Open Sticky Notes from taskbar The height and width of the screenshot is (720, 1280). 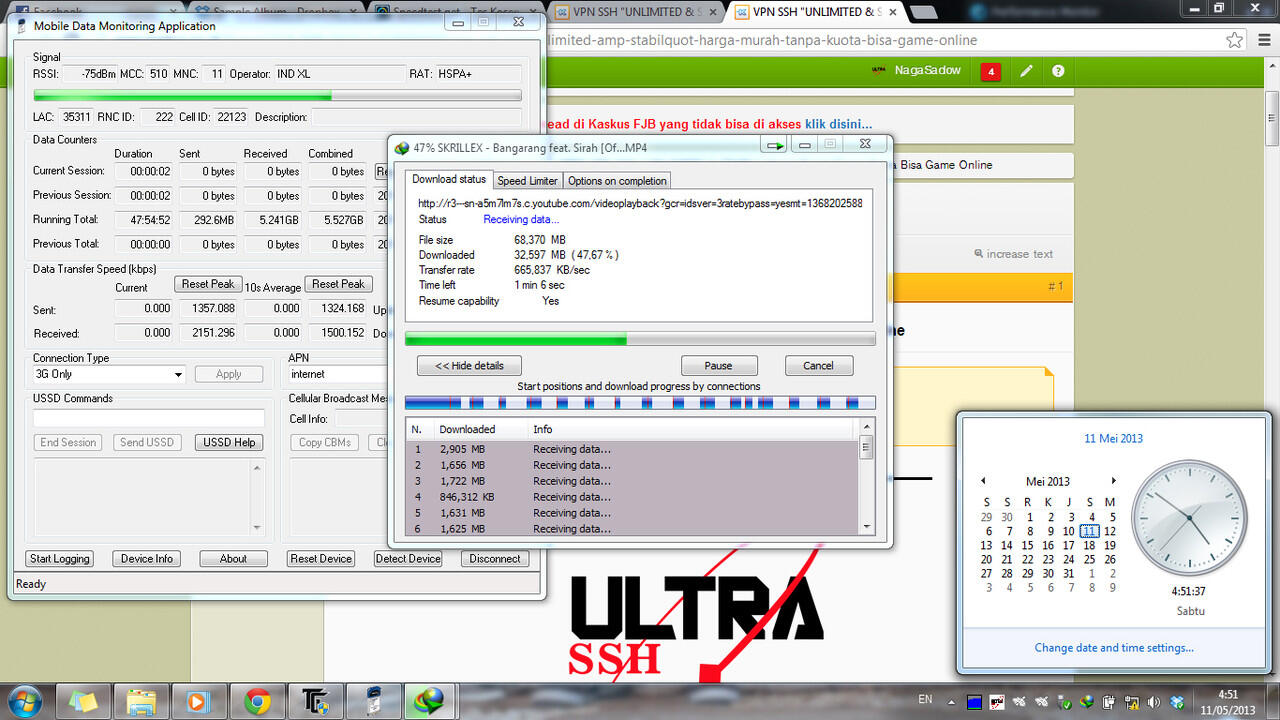(83, 701)
